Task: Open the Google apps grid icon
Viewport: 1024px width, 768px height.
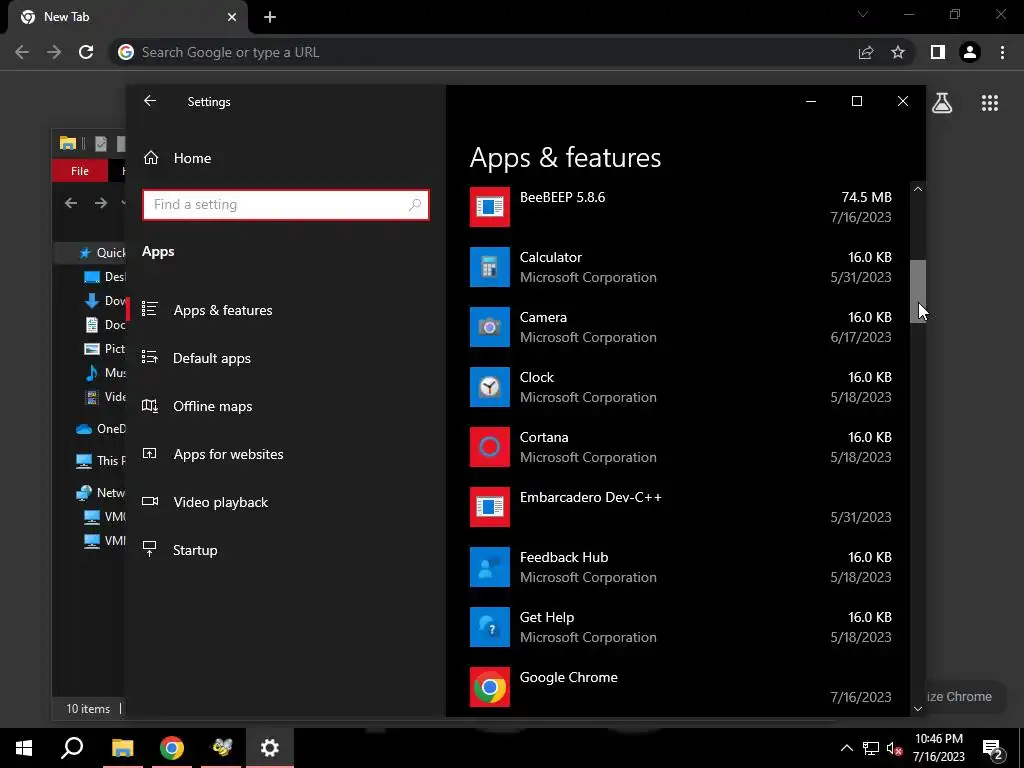Action: tap(990, 103)
